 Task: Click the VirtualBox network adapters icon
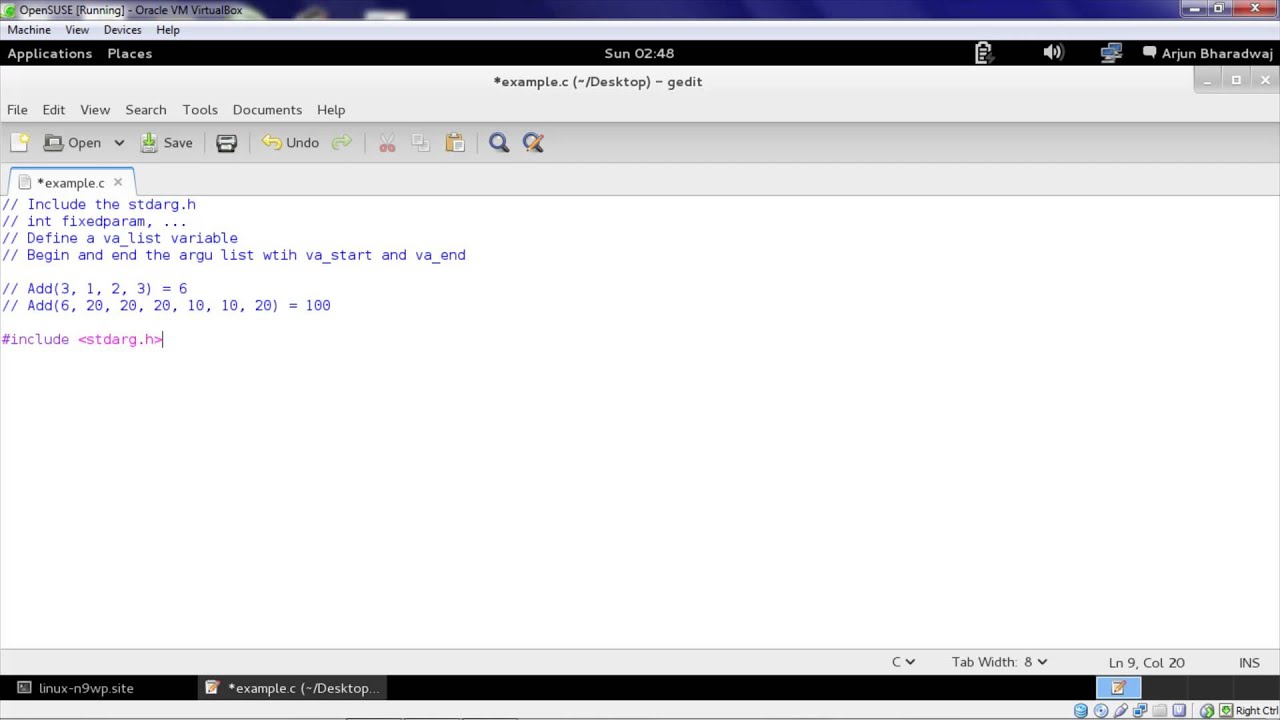point(1140,711)
